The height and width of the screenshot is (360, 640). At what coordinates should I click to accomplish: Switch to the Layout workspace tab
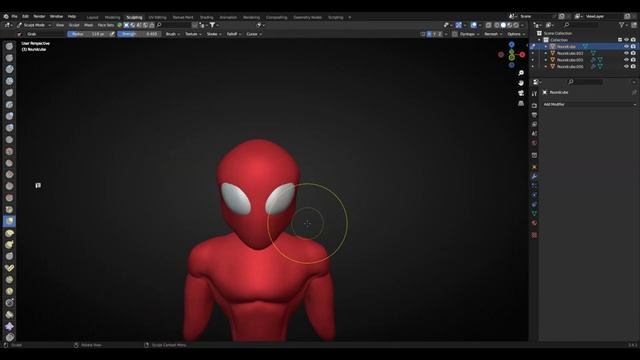coord(92,18)
